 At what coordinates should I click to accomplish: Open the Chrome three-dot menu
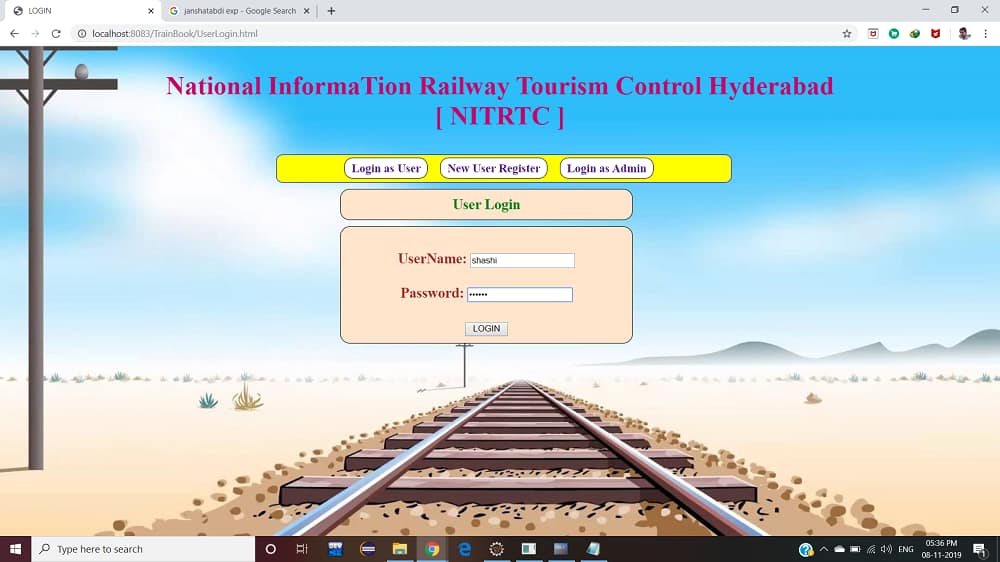point(984,33)
